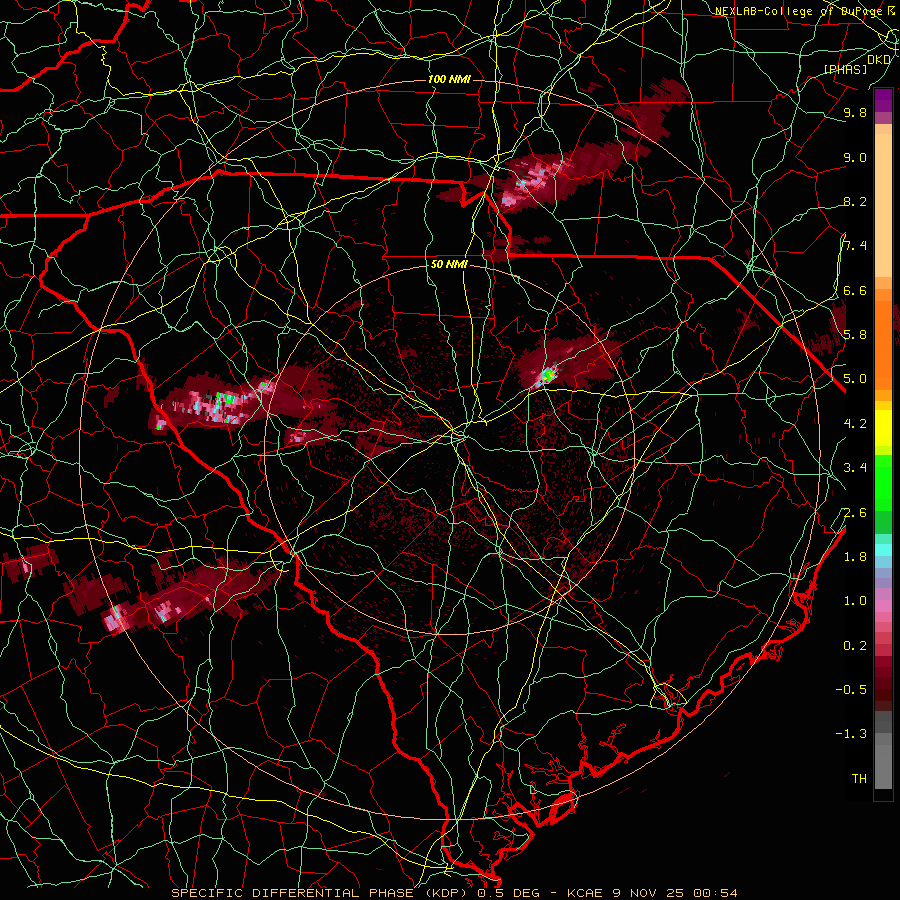Click the 100 NMI range ring label
The width and height of the screenshot is (900, 900).
pyautogui.click(x=449, y=79)
